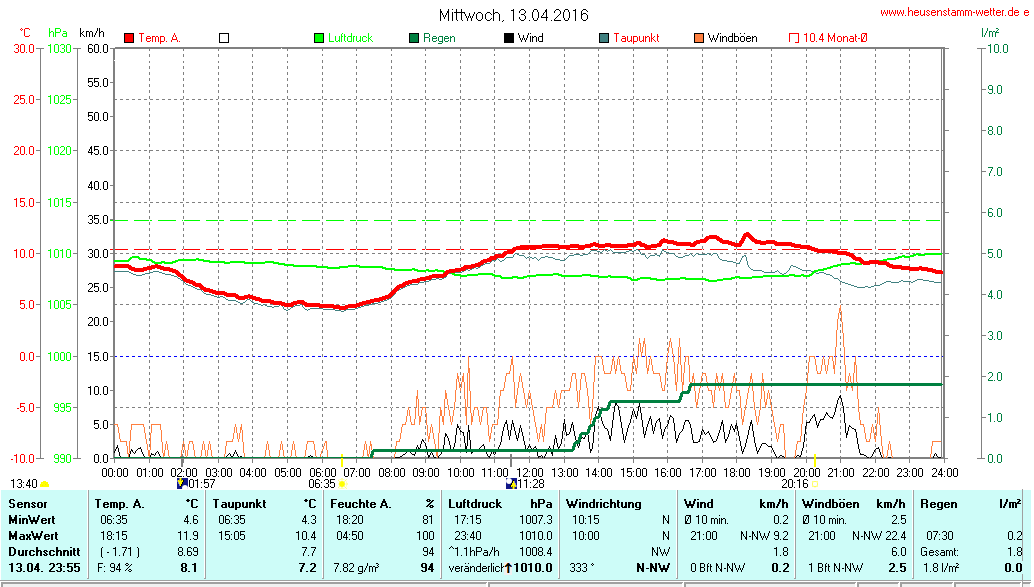Click the yellow sunrise icon beside 06:35
This screenshot has height=587, width=1034.
pos(342,484)
